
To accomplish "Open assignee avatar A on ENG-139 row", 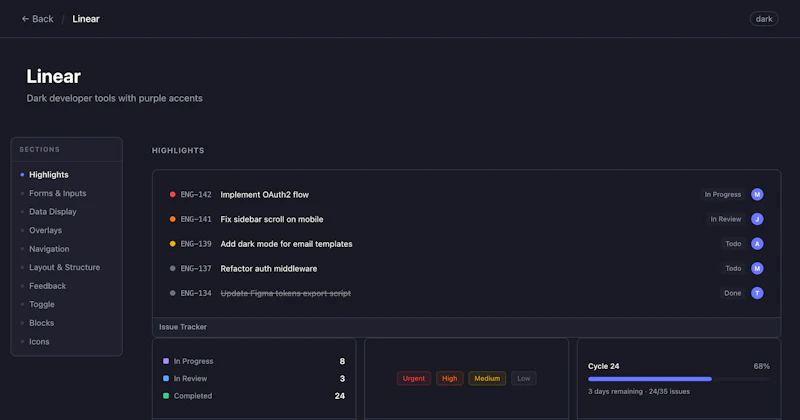I will (757, 244).
